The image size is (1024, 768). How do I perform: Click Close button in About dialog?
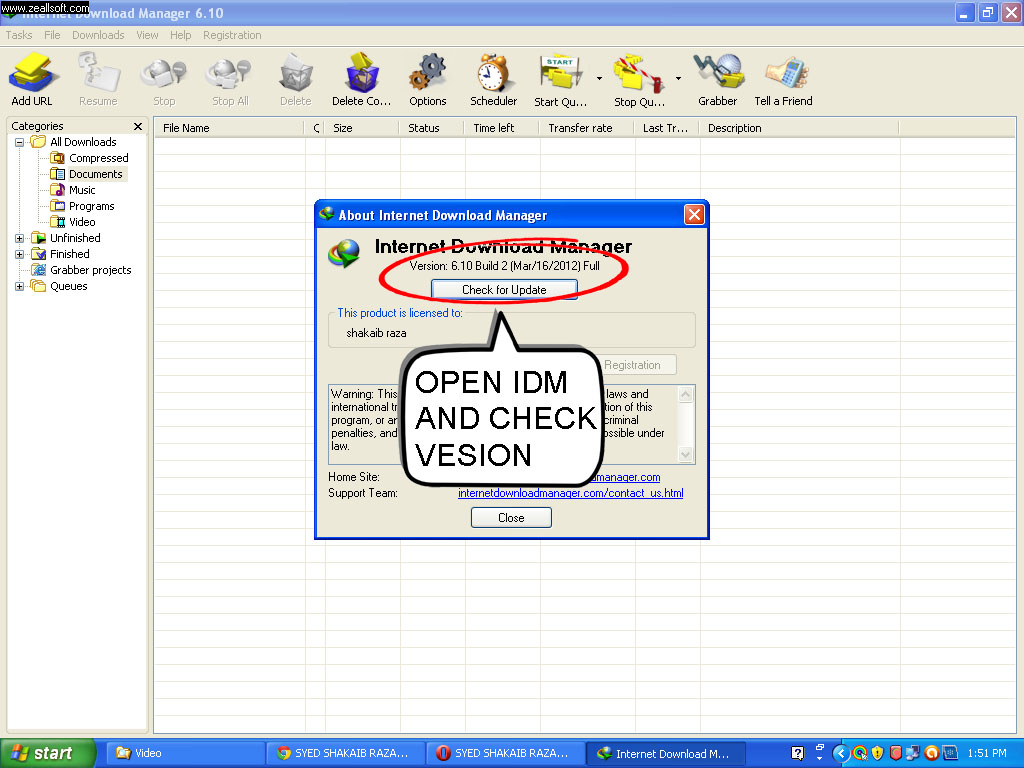coord(511,518)
